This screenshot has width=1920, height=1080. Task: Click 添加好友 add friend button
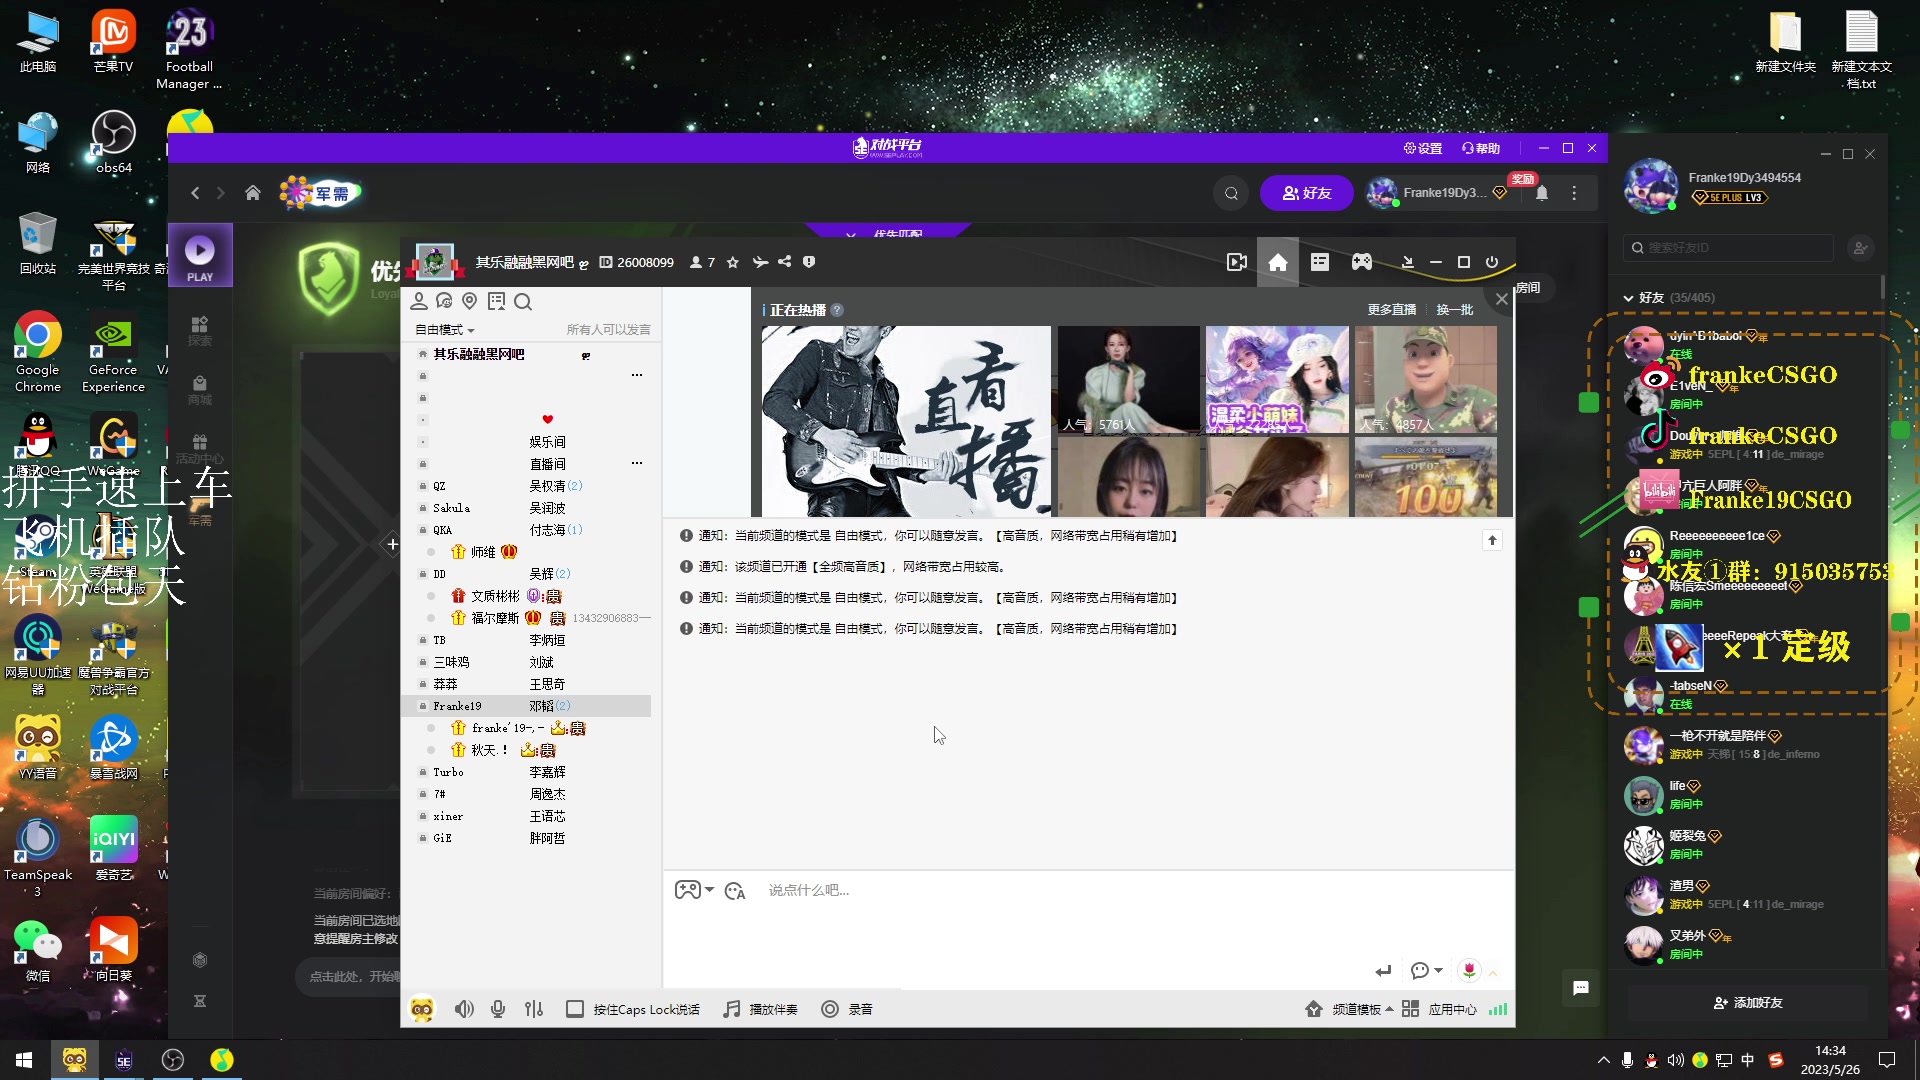coord(1748,1002)
